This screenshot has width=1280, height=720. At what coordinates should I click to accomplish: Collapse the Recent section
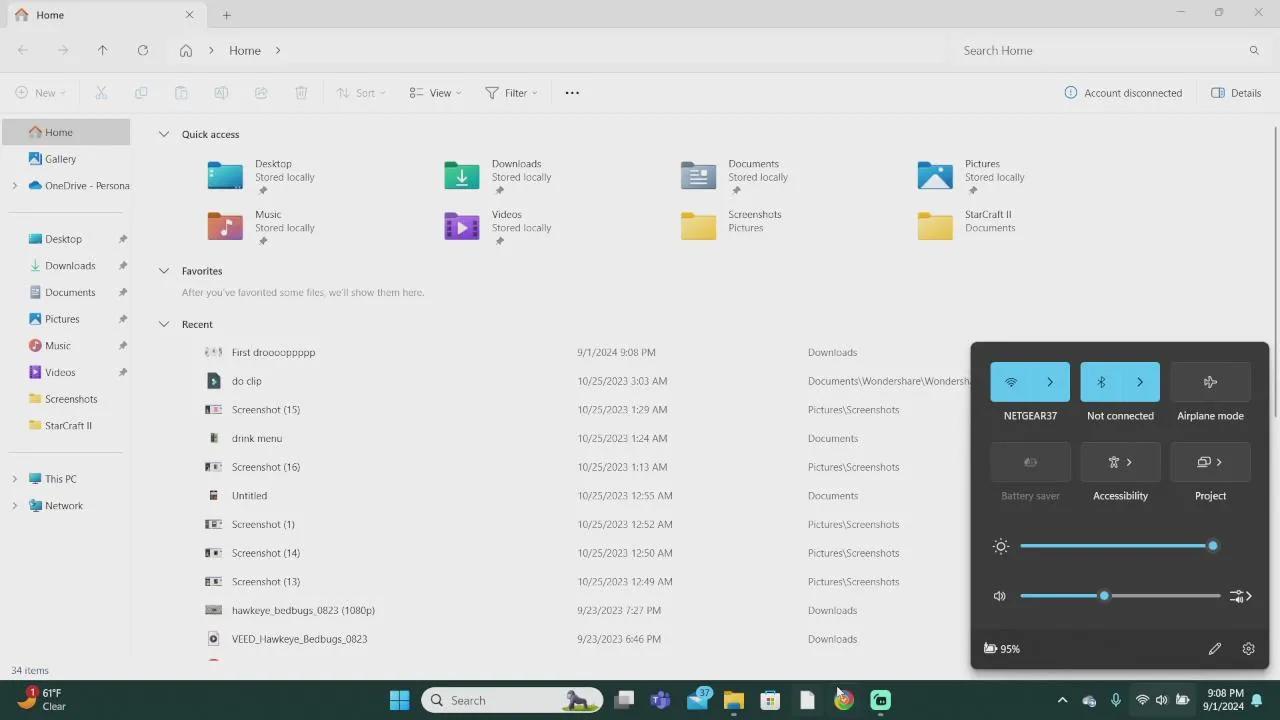coord(164,324)
